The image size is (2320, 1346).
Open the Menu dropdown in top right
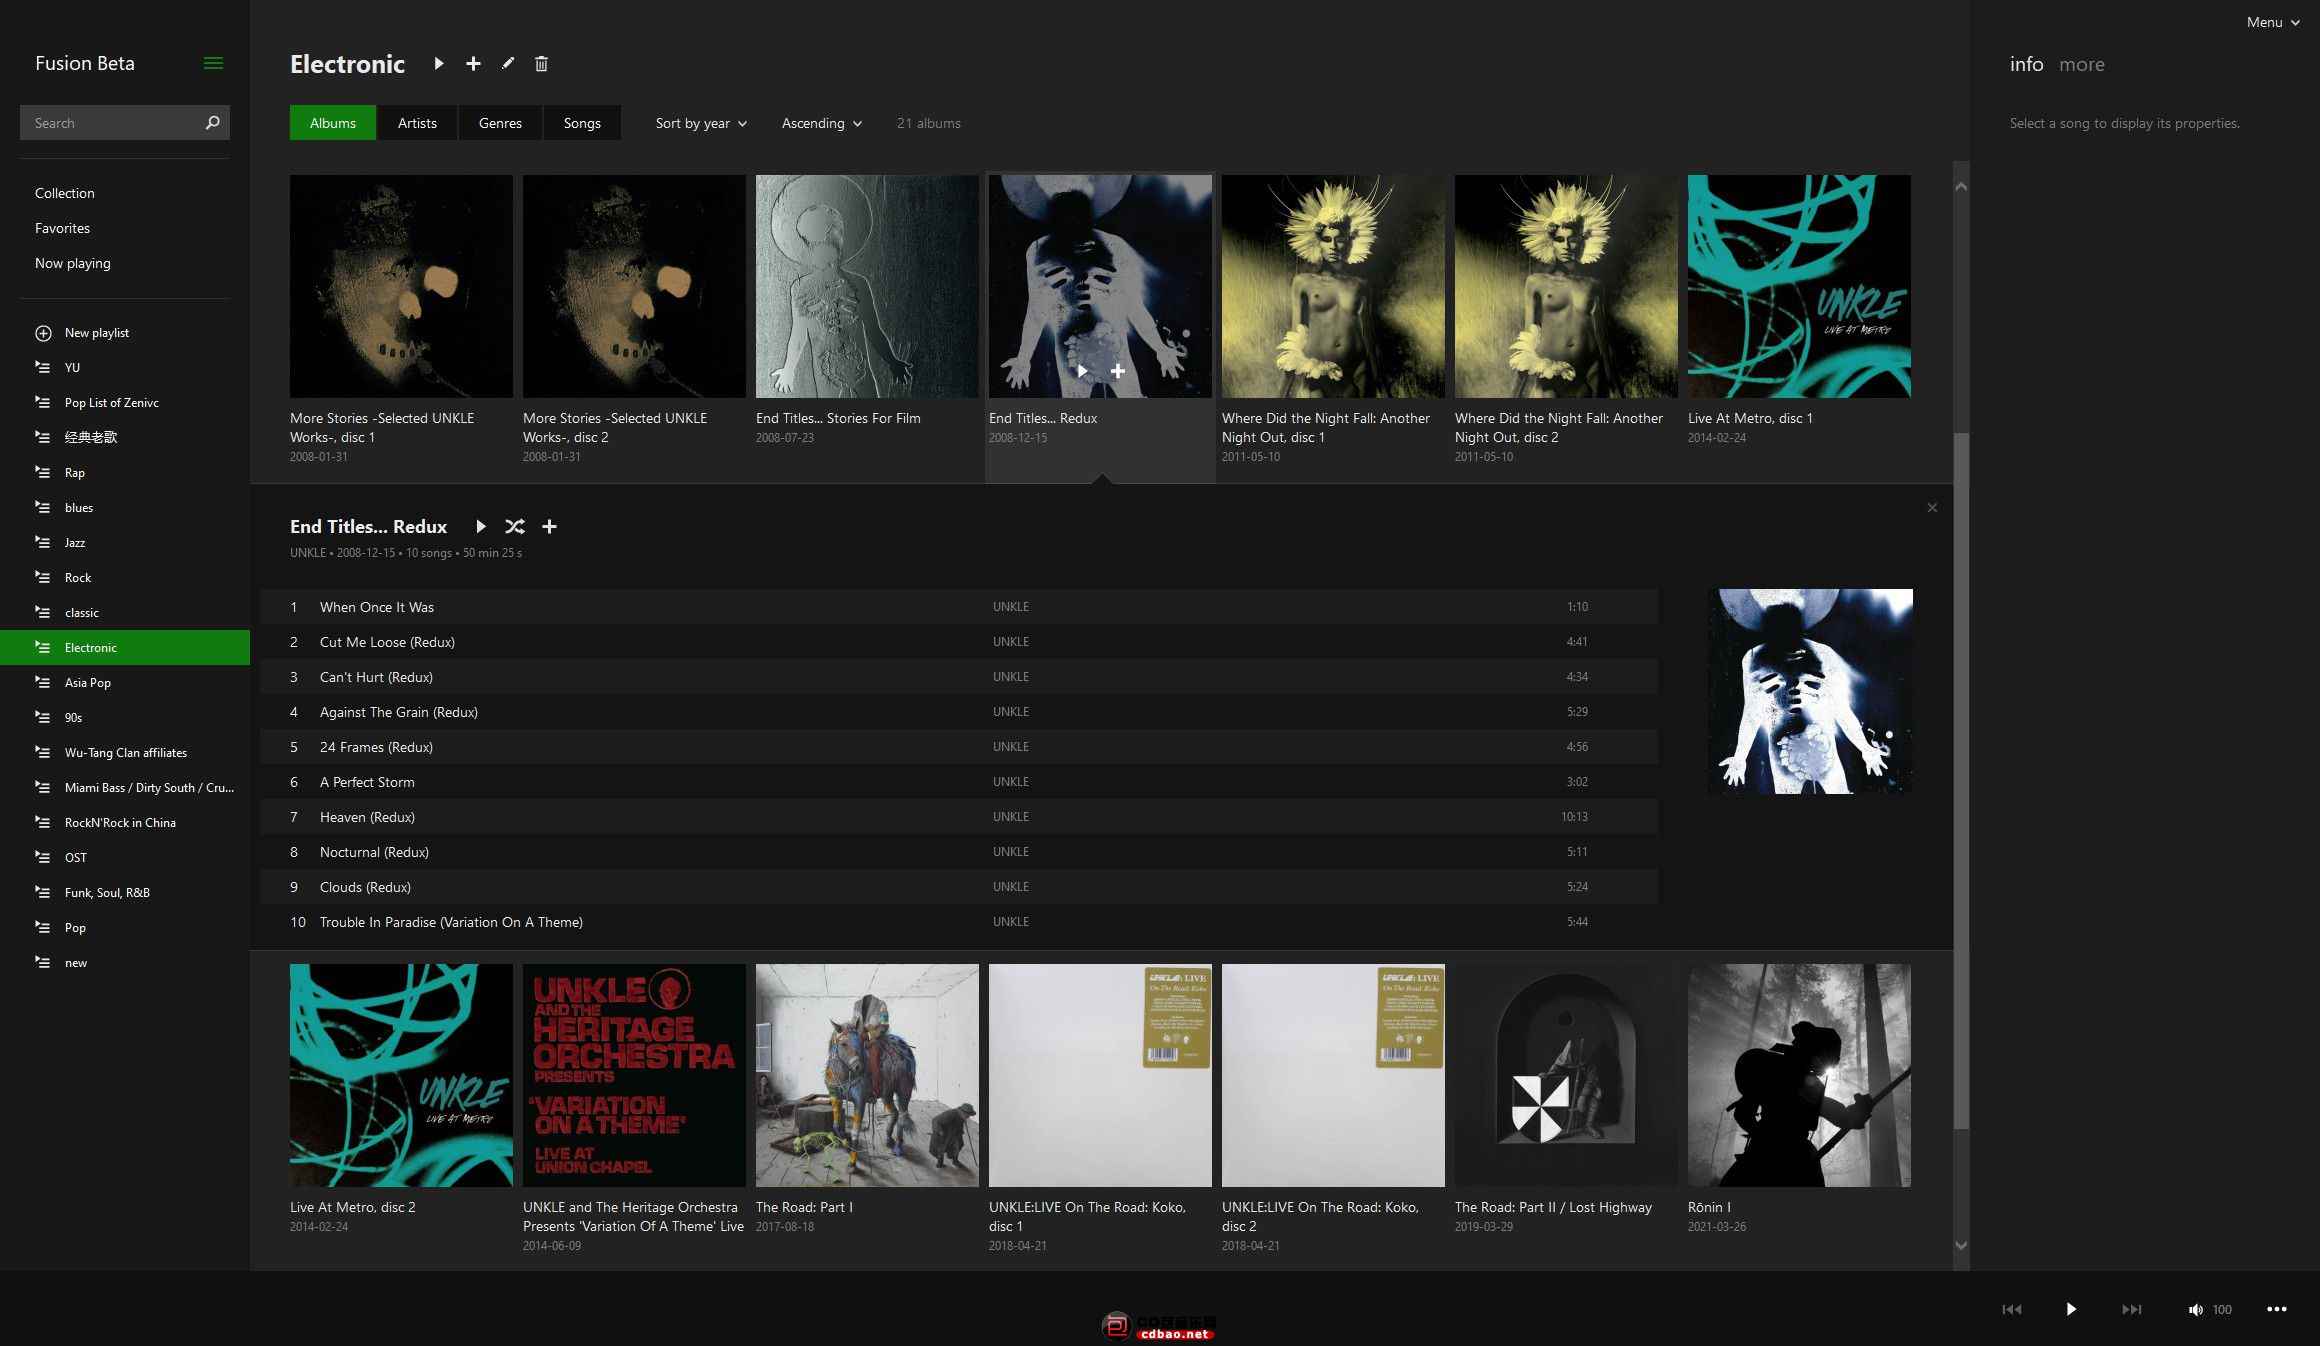(x=2272, y=22)
